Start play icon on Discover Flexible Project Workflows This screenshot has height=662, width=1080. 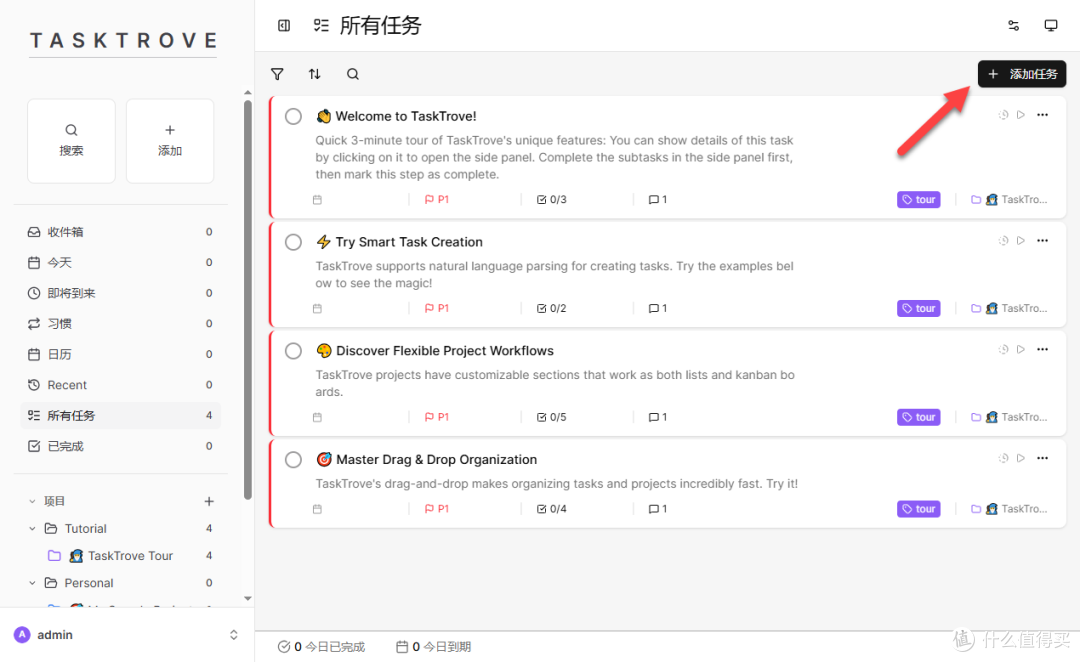[1021, 349]
